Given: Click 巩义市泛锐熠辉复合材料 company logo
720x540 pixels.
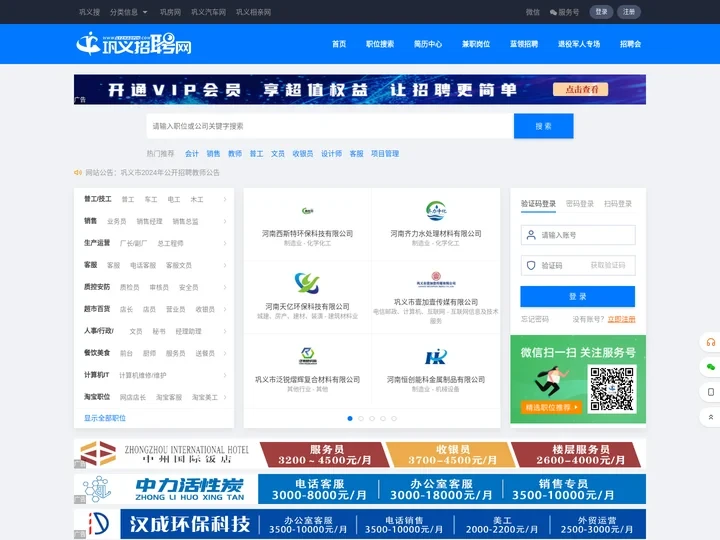Looking at the screenshot, I should (x=307, y=355).
